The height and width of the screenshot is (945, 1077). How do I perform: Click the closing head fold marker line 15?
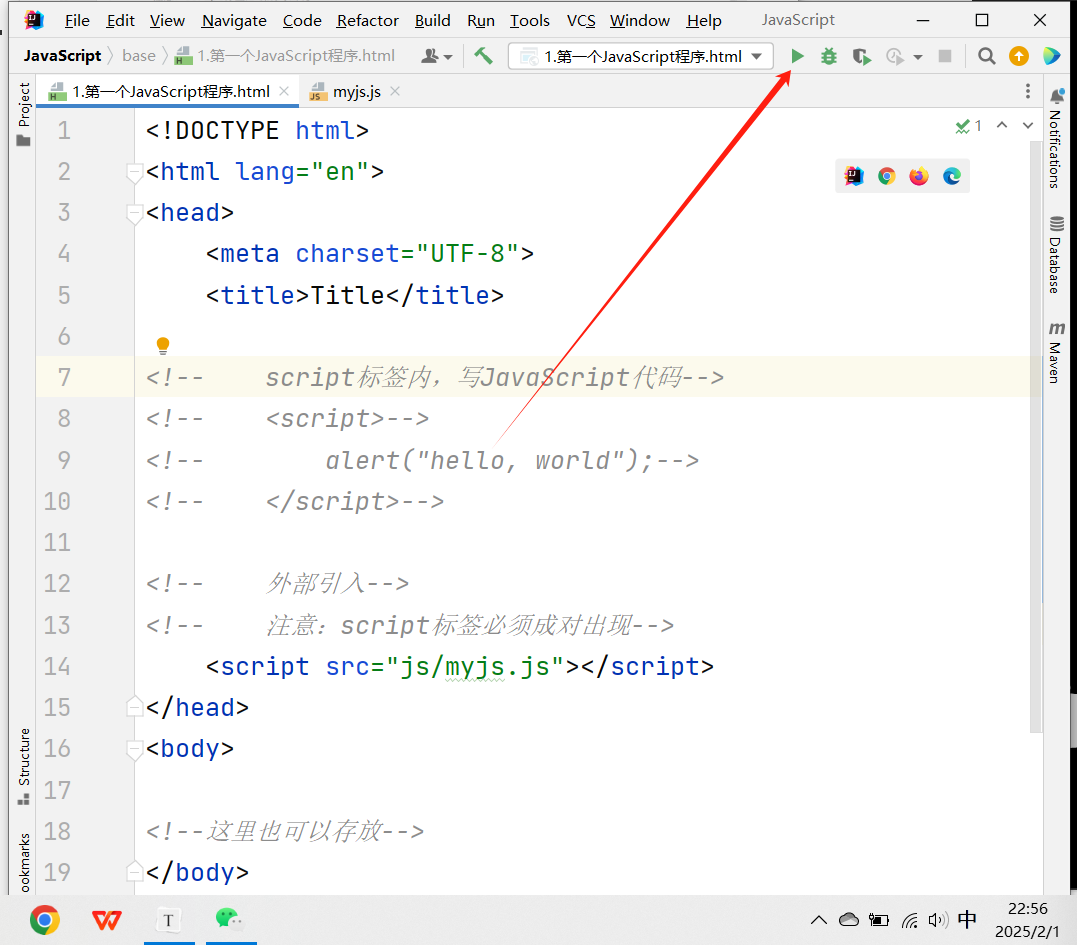pyautogui.click(x=134, y=707)
